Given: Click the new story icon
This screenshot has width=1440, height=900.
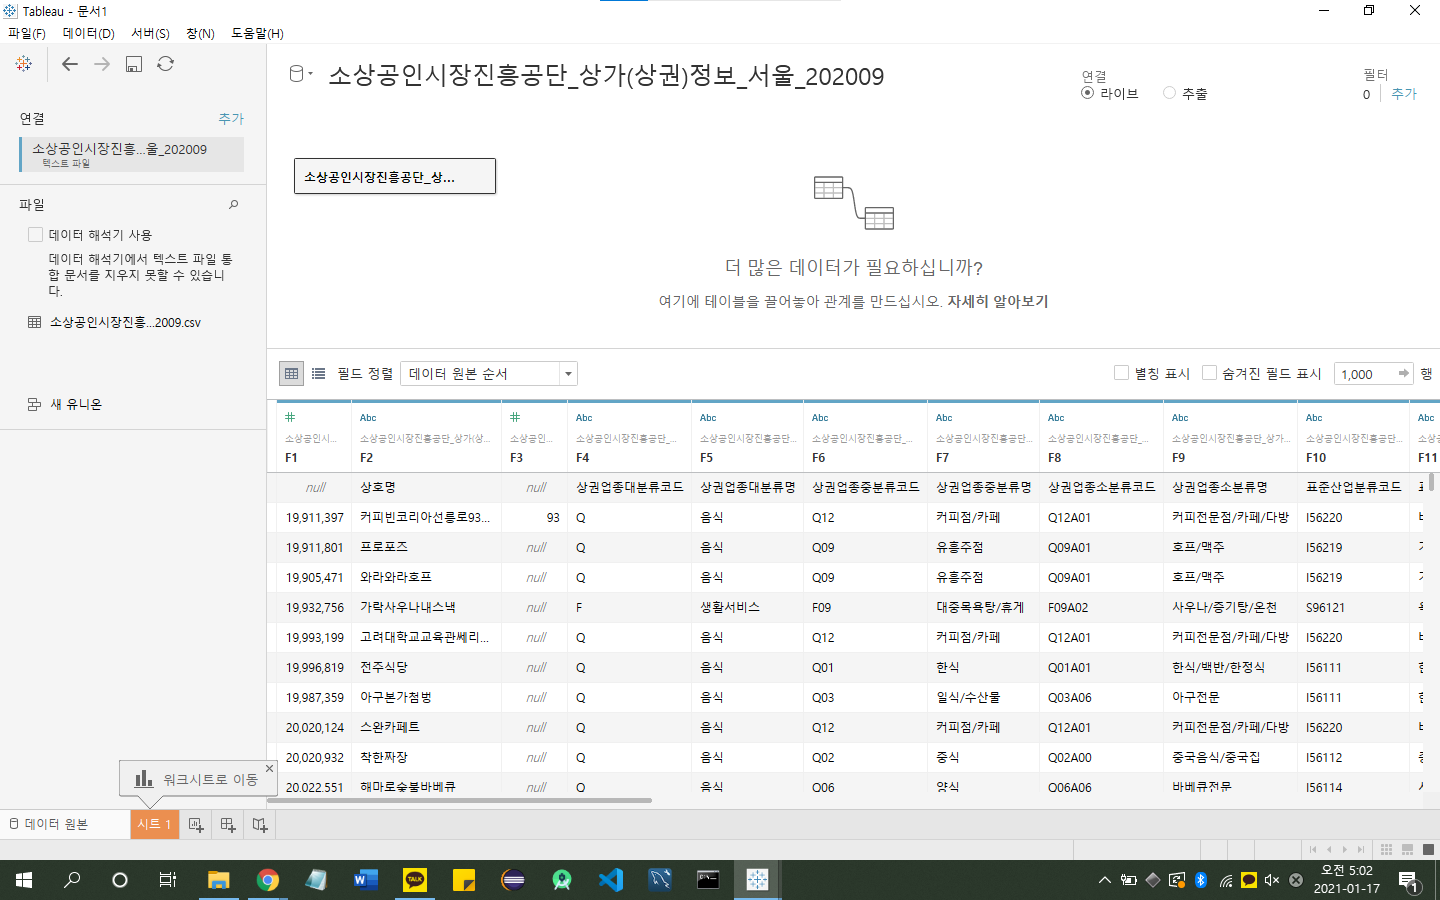Looking at the screenshot, I should pyautogui.click(x=260, y=825).
